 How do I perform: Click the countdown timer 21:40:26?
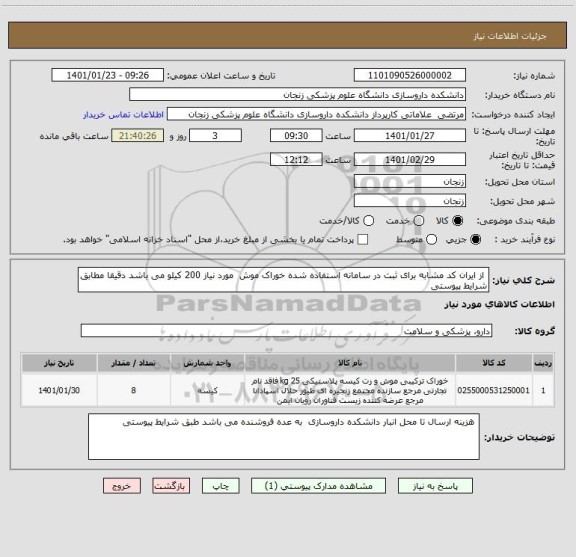[x=138, y=136]
